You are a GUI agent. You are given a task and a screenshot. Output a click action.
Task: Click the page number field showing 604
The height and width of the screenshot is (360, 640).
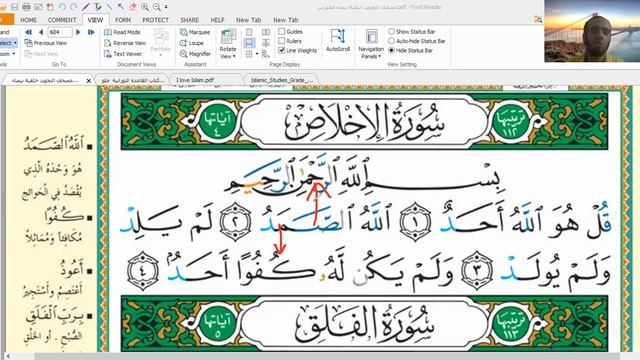point(60,32)
